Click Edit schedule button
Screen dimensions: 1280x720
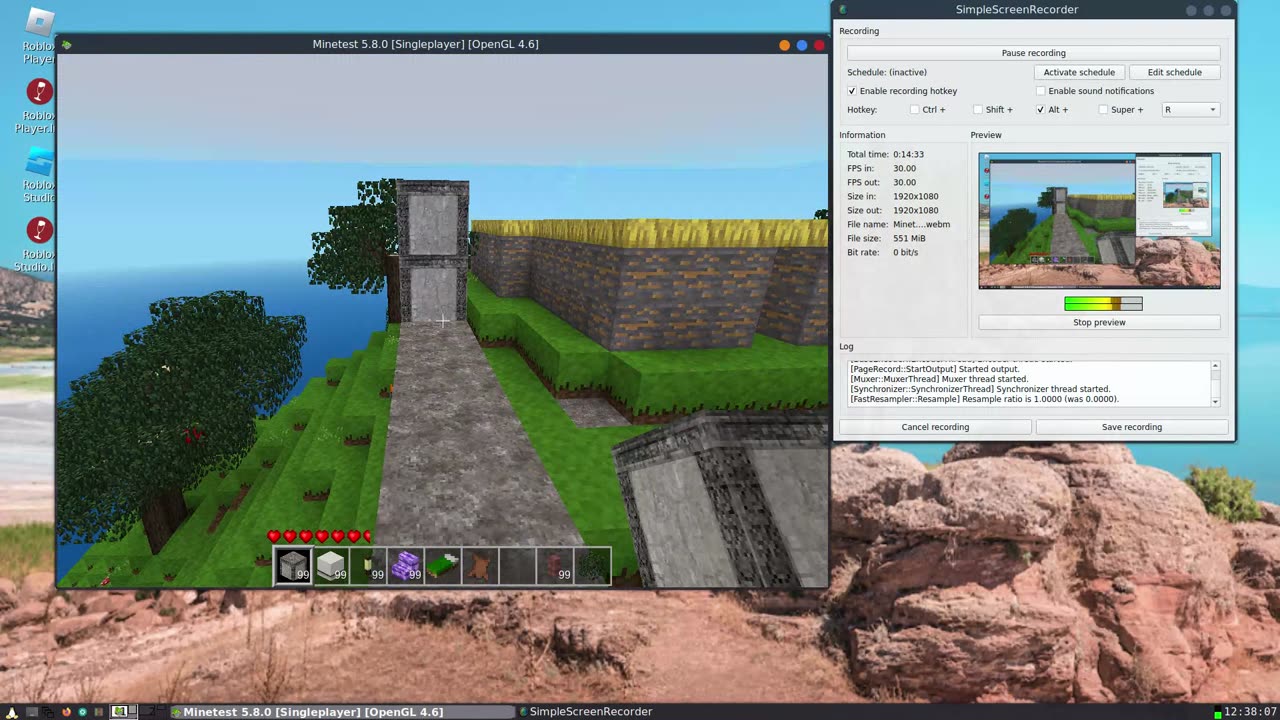[x=1174, y=72]
